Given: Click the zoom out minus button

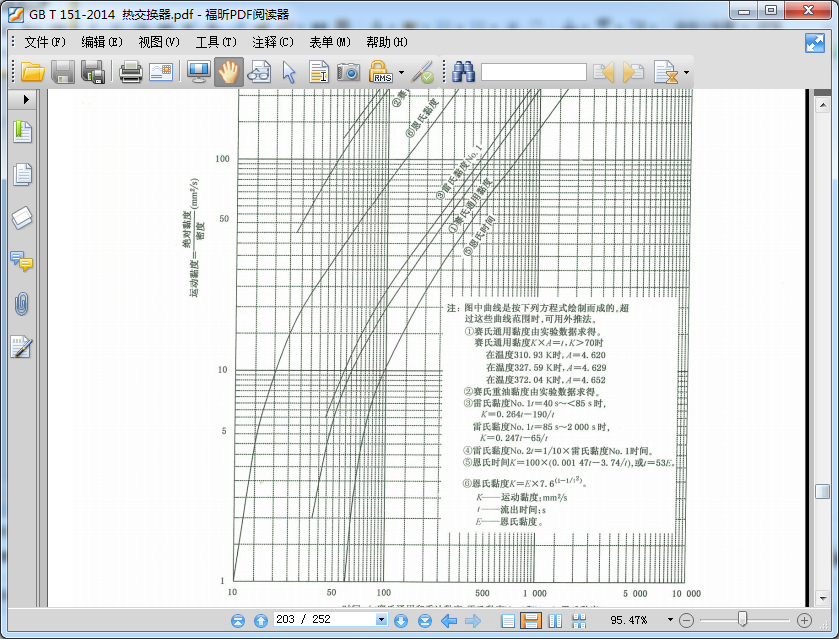Looking at the screenshot, I should (x=687, y=620).
